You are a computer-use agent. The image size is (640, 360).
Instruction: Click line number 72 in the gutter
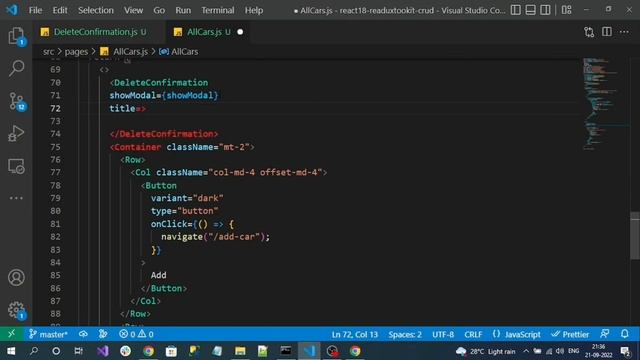(x=55, y=108)
